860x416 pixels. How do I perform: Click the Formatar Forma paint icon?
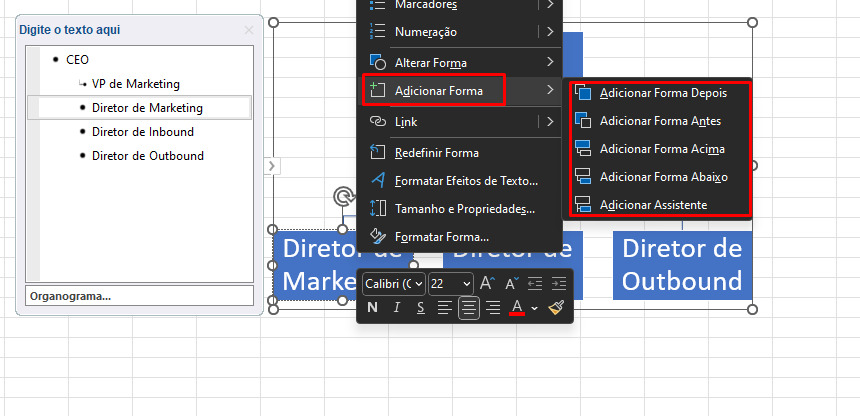[378, 237]
